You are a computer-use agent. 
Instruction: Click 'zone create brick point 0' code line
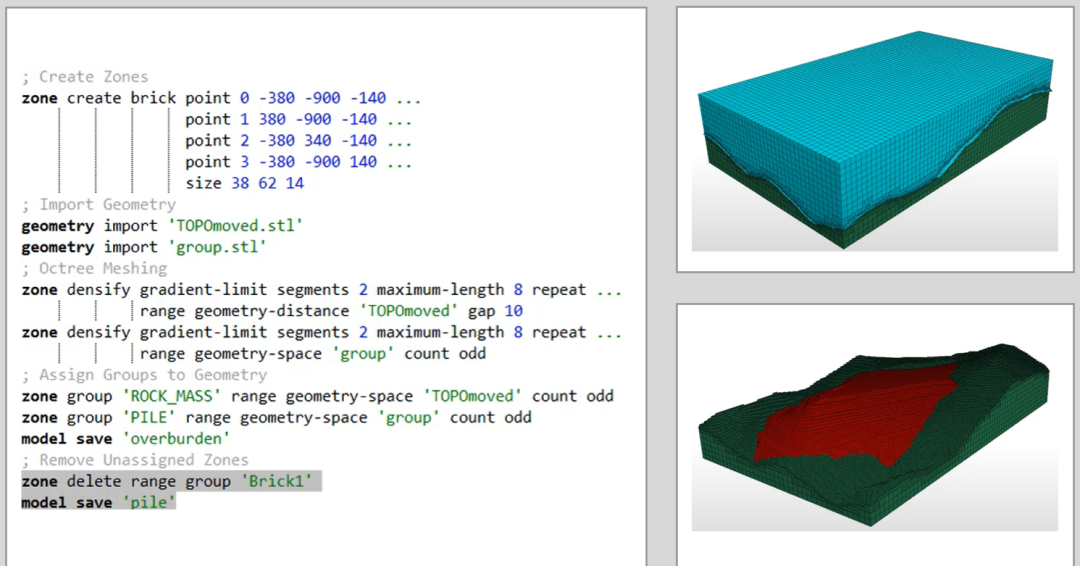(221, 98)
